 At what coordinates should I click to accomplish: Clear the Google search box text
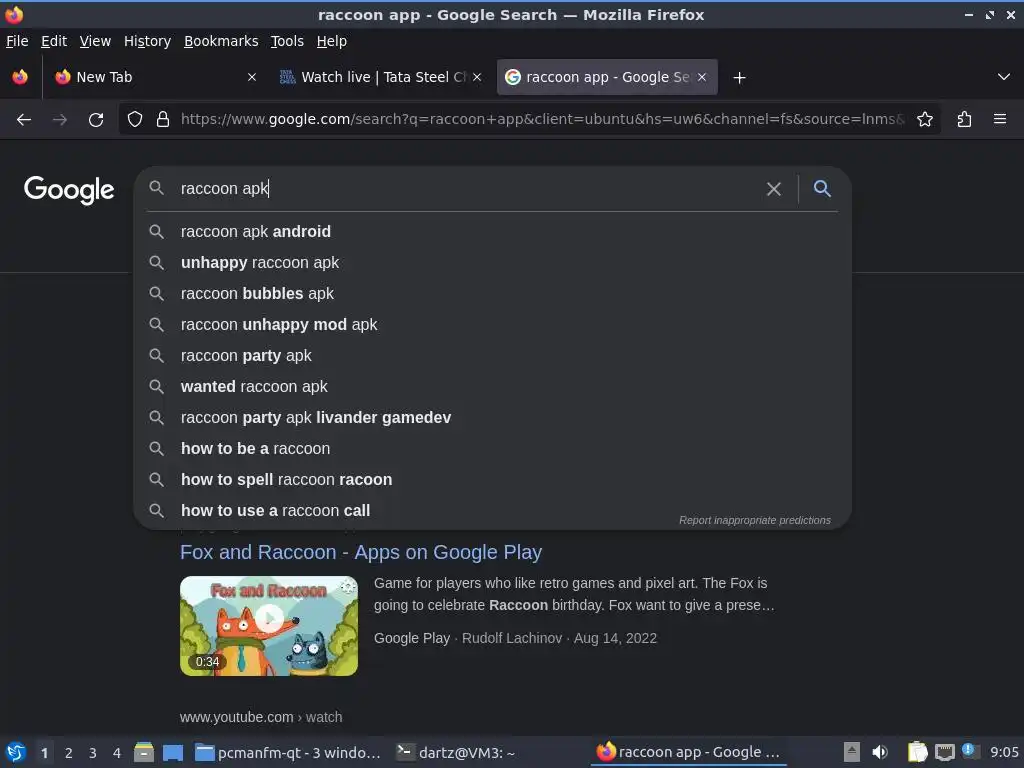(x=774, y=189)
